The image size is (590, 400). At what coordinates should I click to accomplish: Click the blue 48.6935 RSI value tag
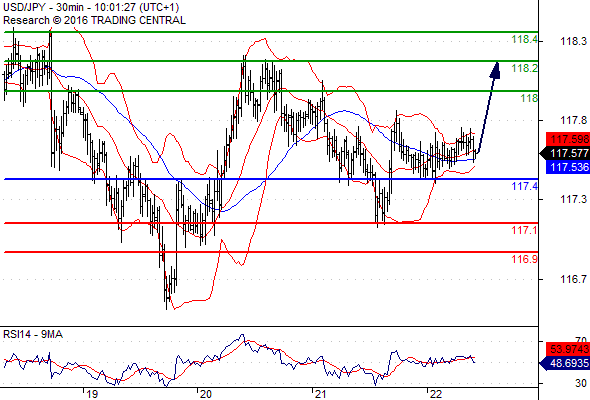(565, 363)
